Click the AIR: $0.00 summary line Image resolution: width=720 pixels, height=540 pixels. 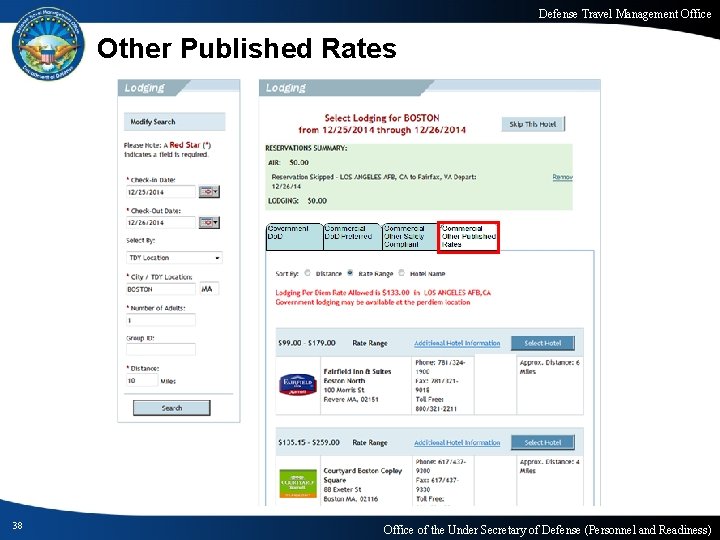[x=288, y=163]
